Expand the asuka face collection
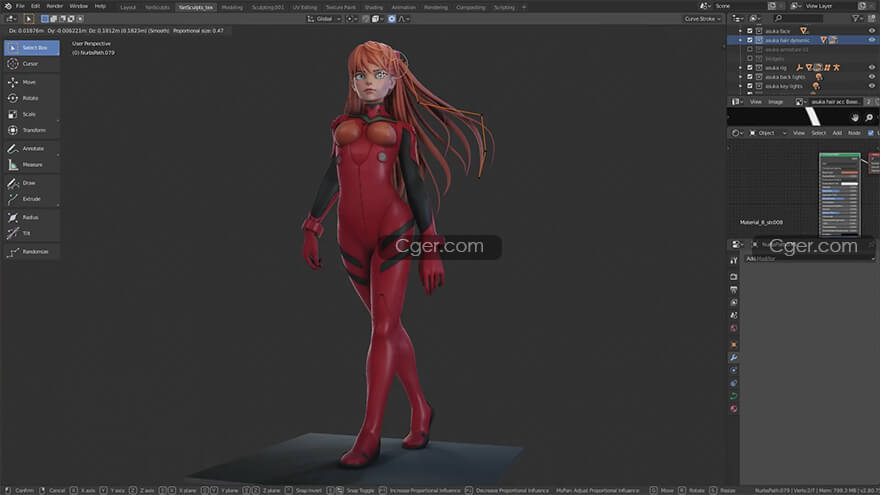 tap(740, 31)
